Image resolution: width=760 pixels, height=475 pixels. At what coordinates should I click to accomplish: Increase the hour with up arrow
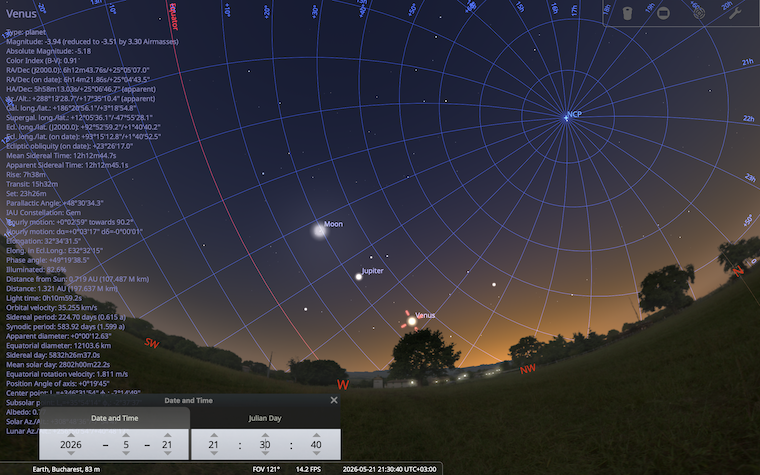click(214, 435)
